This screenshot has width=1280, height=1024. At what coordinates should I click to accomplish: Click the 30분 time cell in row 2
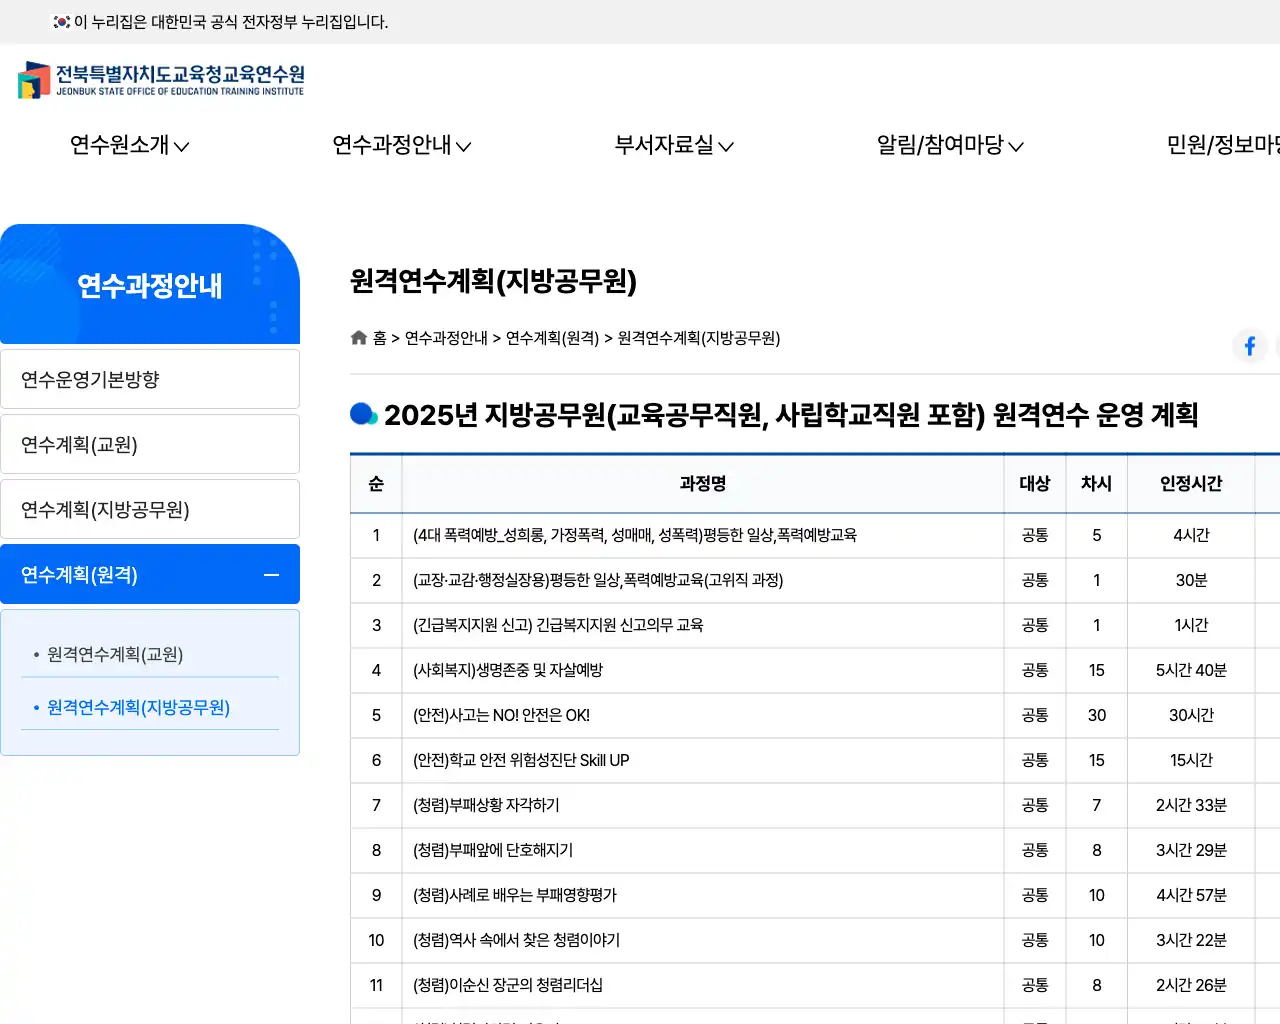[x=1191, y=580]
